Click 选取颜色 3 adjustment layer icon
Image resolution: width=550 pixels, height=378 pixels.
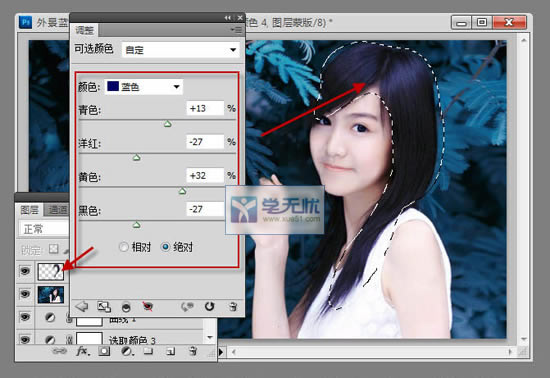(50, 340)
